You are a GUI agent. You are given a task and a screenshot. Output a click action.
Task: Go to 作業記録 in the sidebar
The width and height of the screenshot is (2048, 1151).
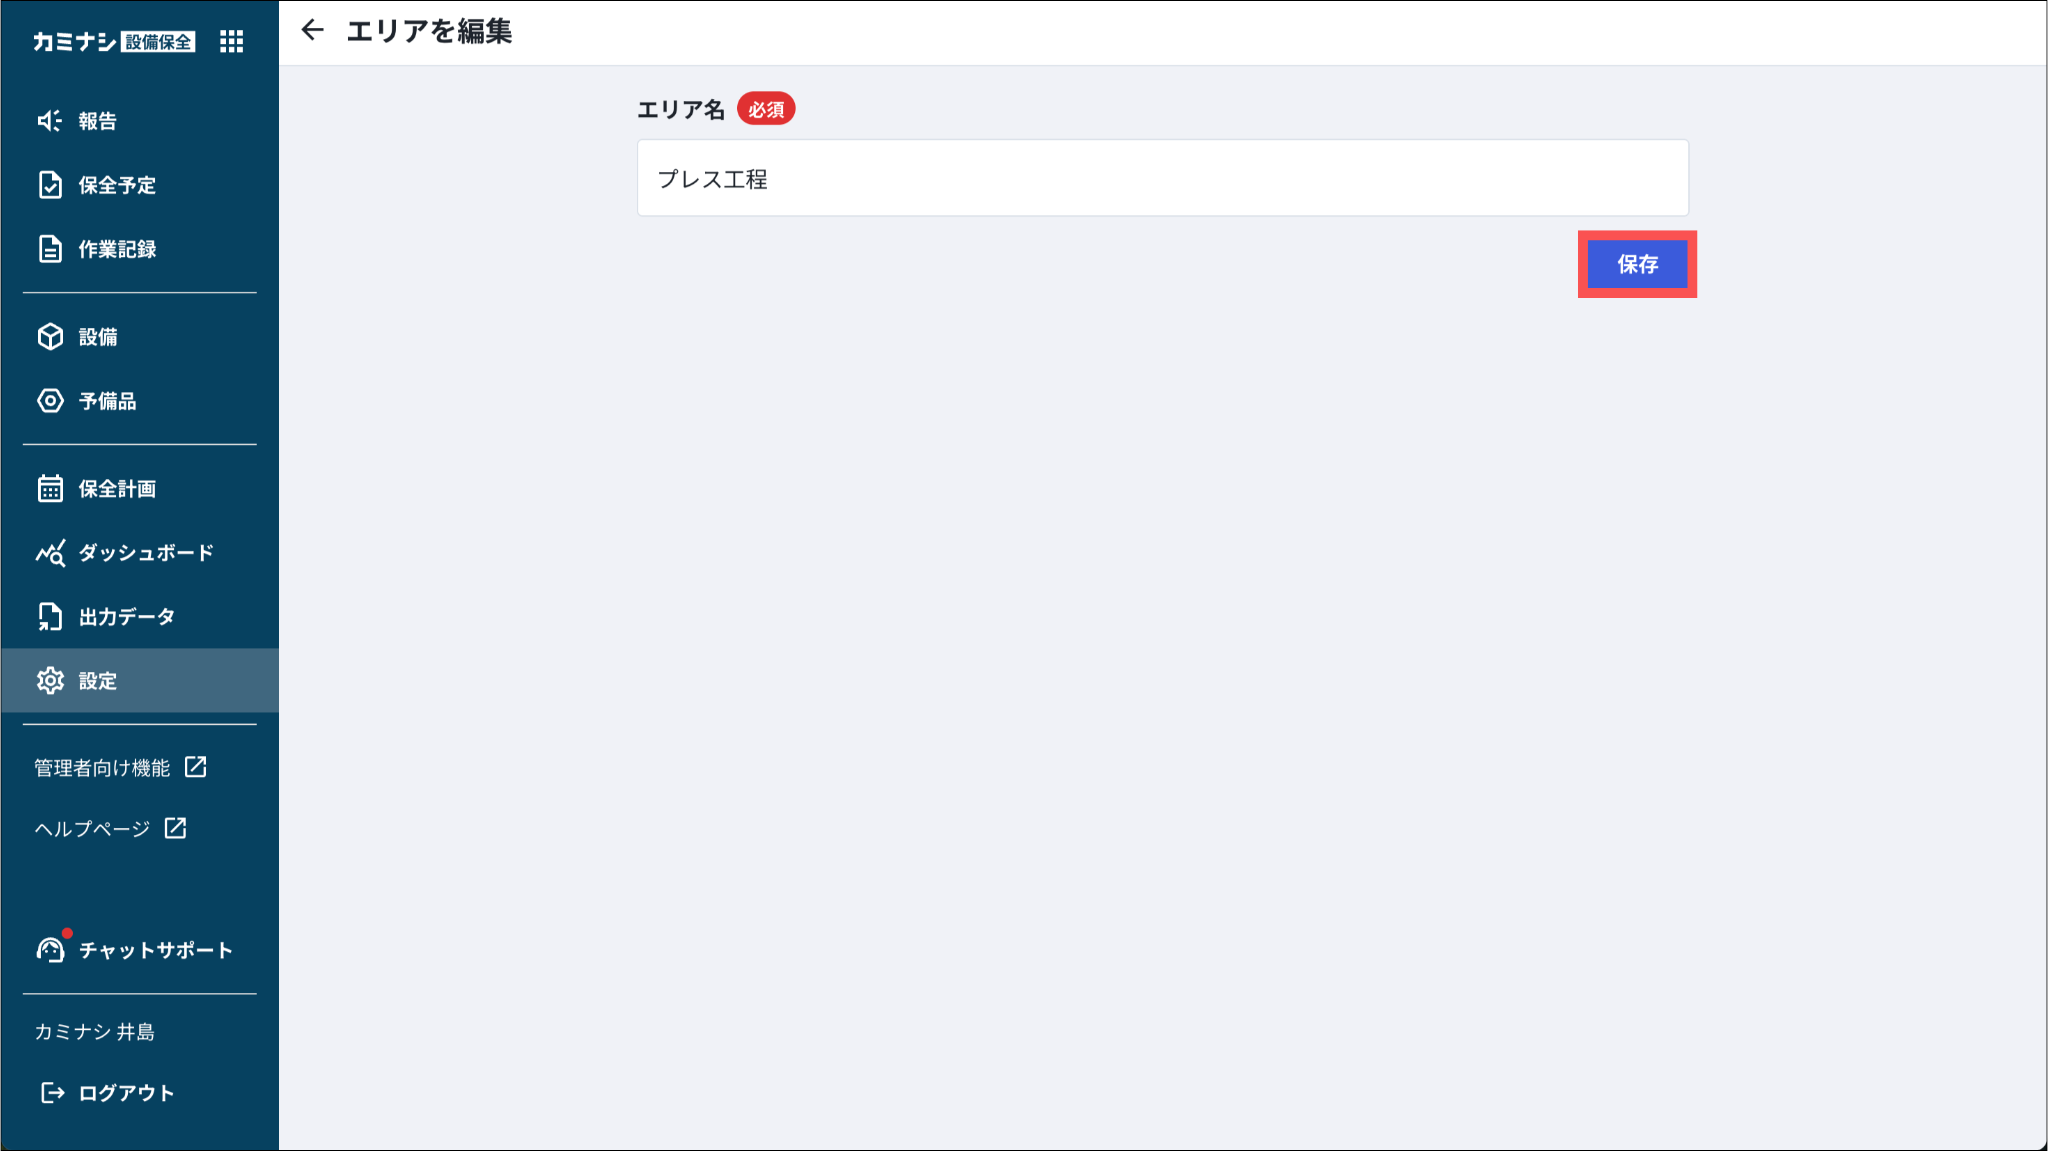117,249
